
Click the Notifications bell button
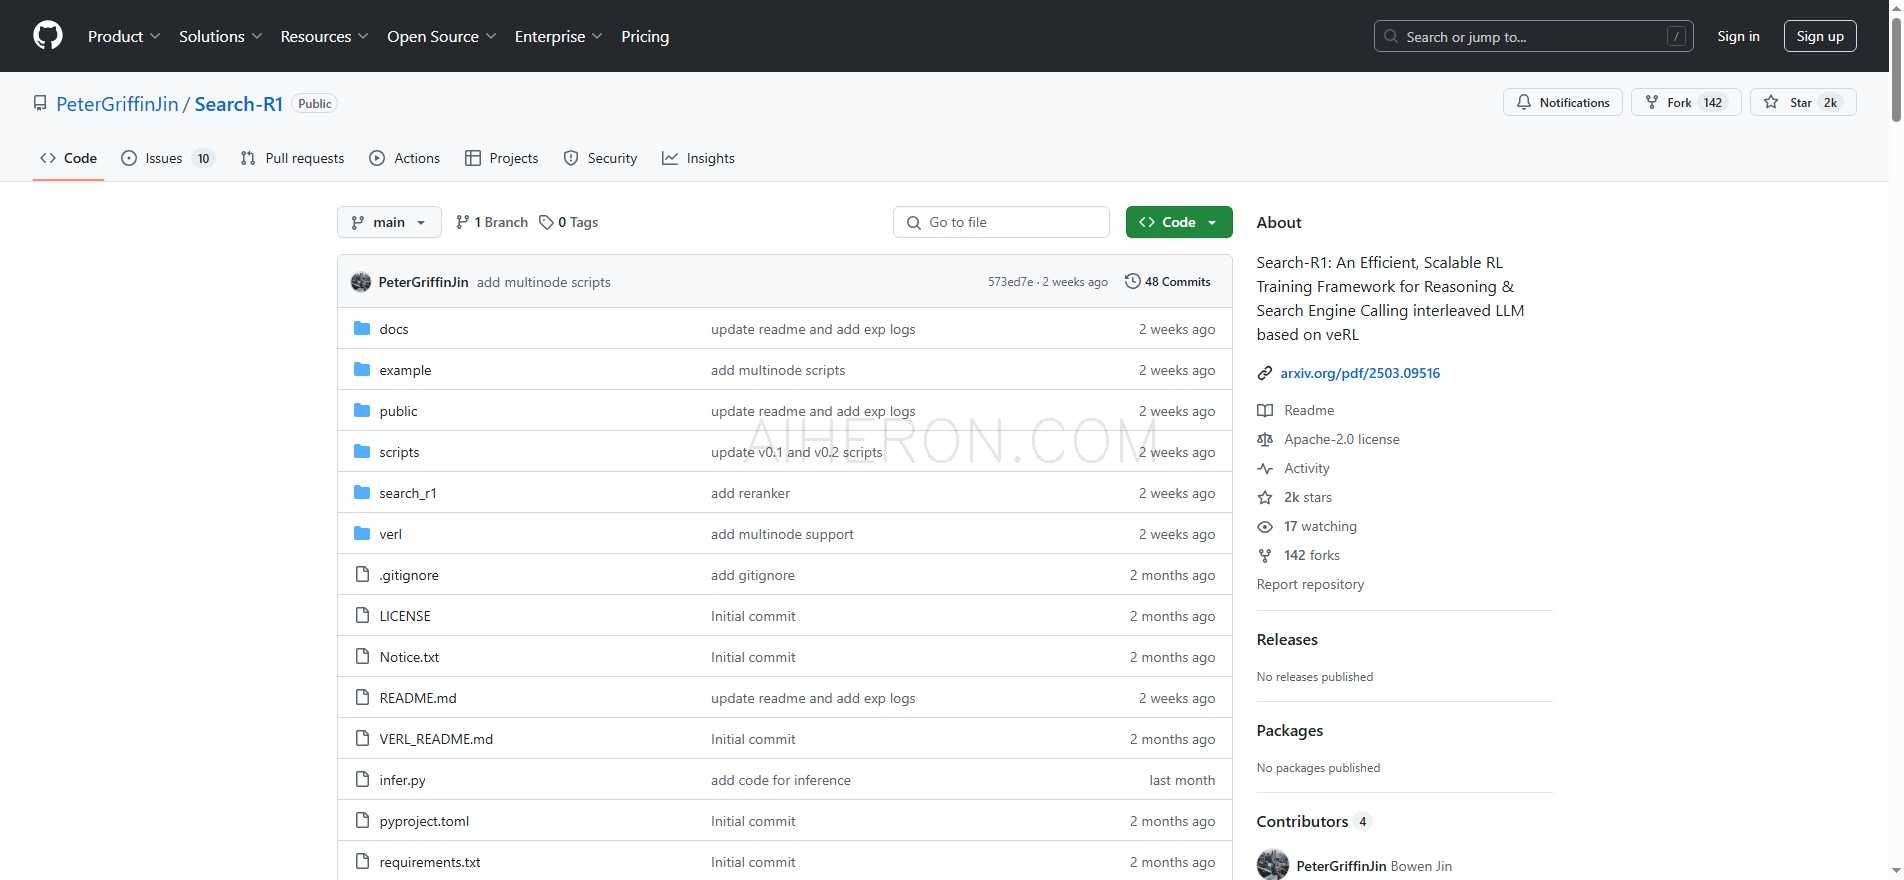[1562, 103]
